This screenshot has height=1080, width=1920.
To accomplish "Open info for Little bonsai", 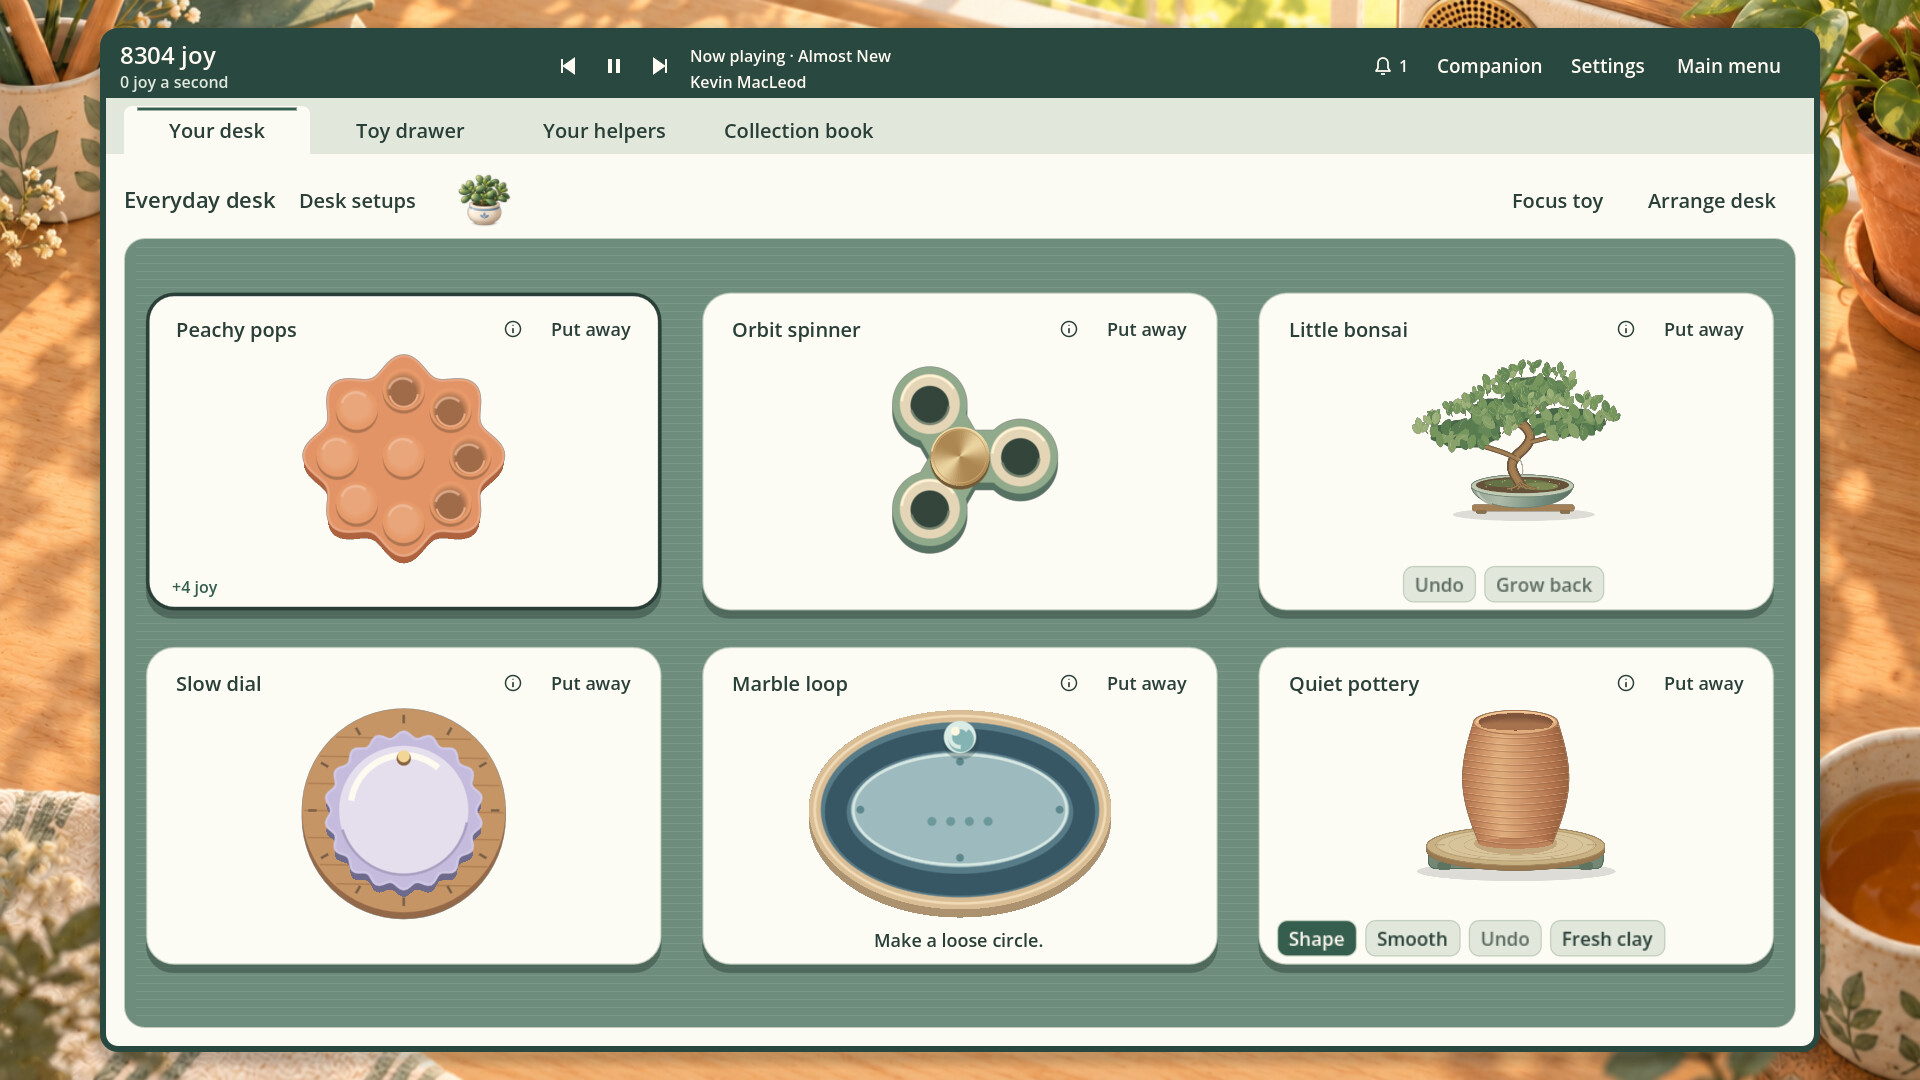I will pos(1626,329).
